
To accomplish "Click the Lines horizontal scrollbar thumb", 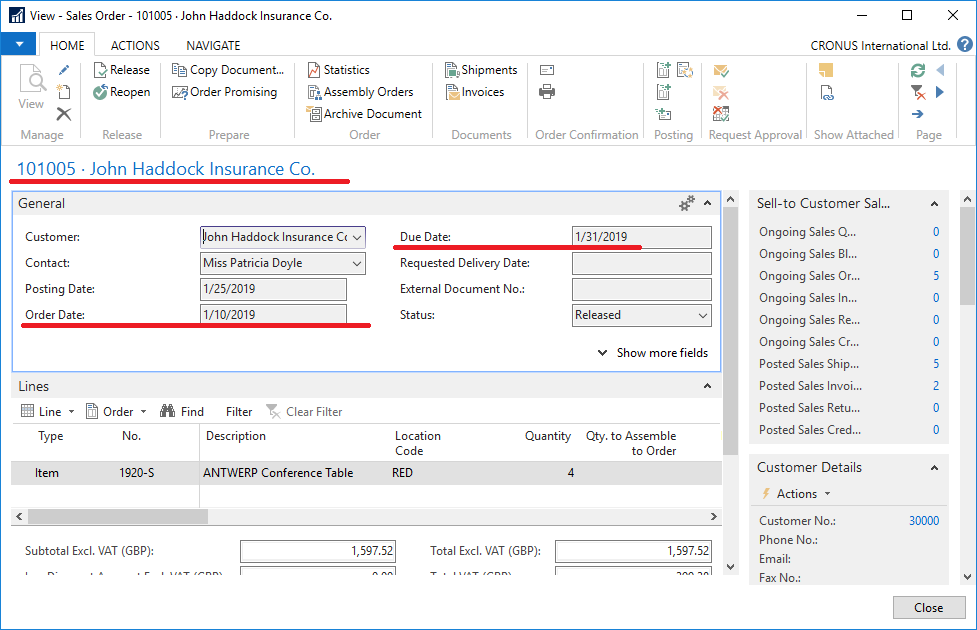I will tap(118, 517).
